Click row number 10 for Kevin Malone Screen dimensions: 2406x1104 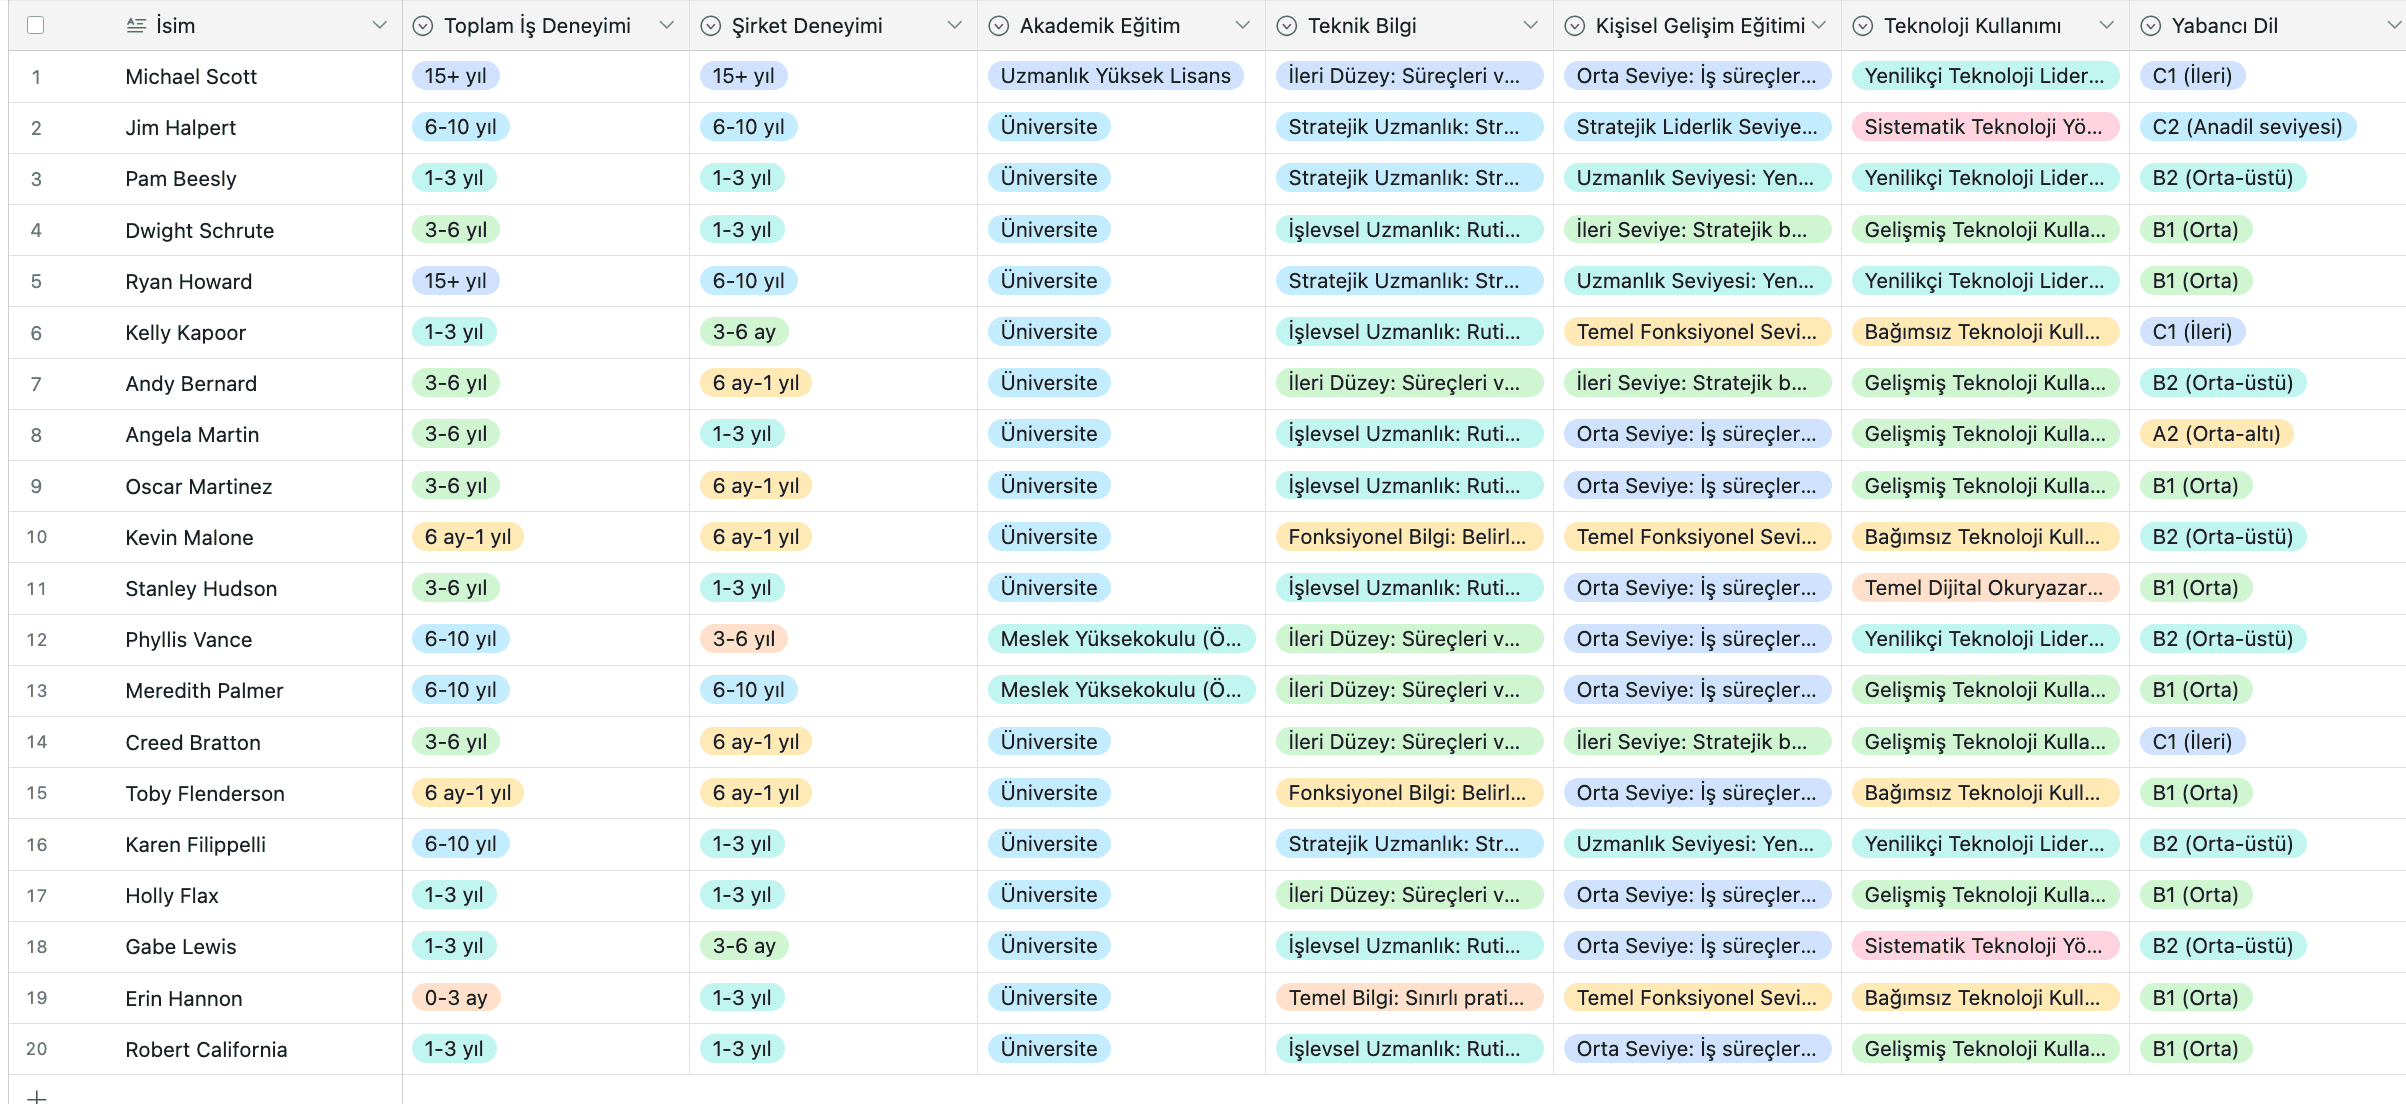click(x=36, y=537)
